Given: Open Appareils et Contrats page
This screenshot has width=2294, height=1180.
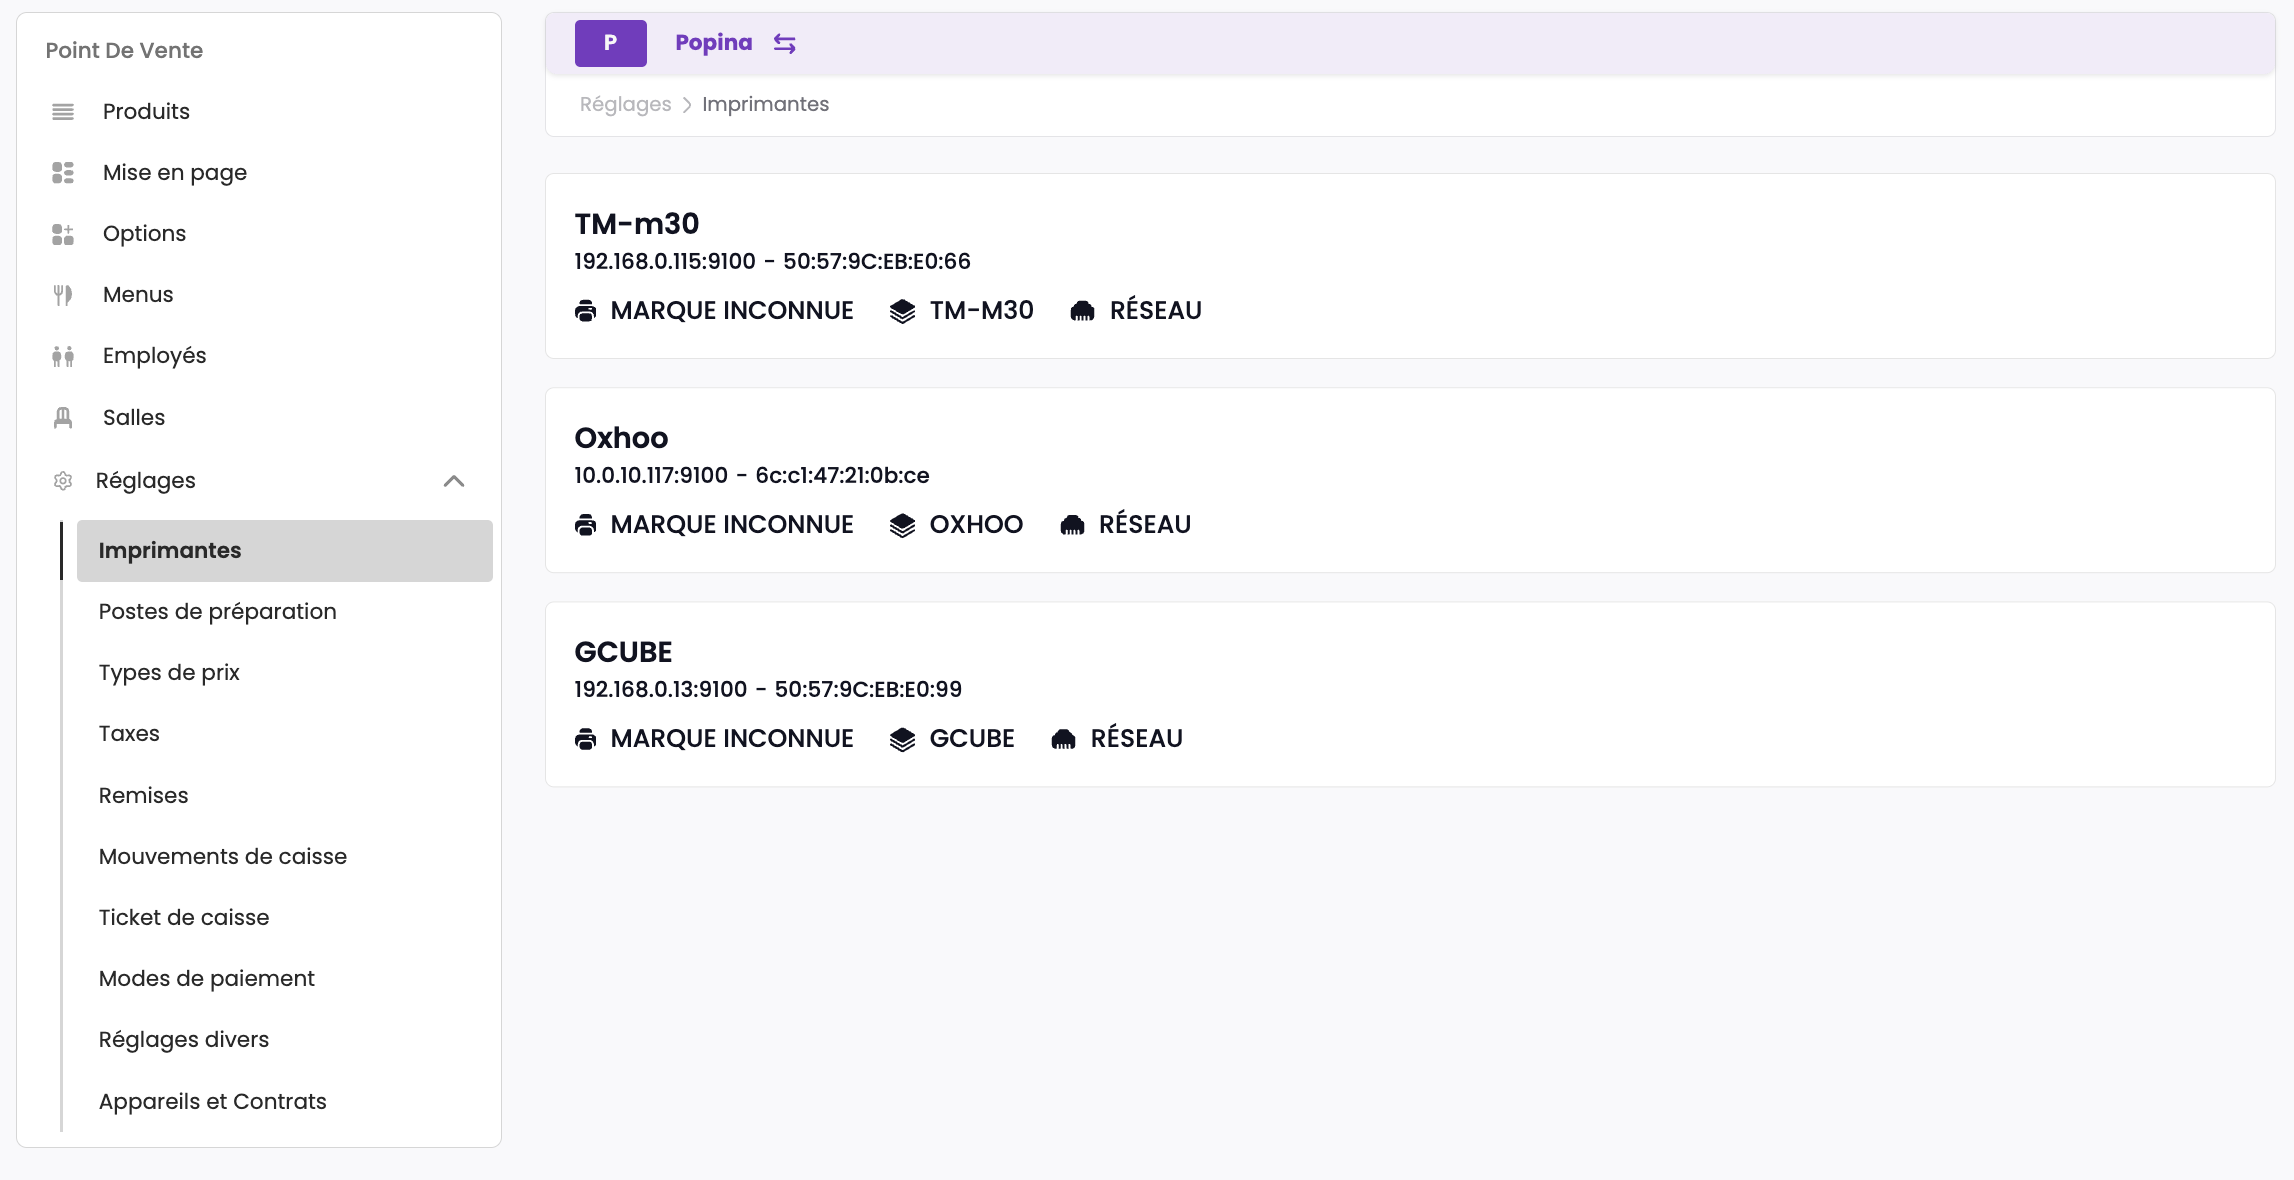Looking at the screenshot, I should pyautogui.click(x=212, y=1102).
